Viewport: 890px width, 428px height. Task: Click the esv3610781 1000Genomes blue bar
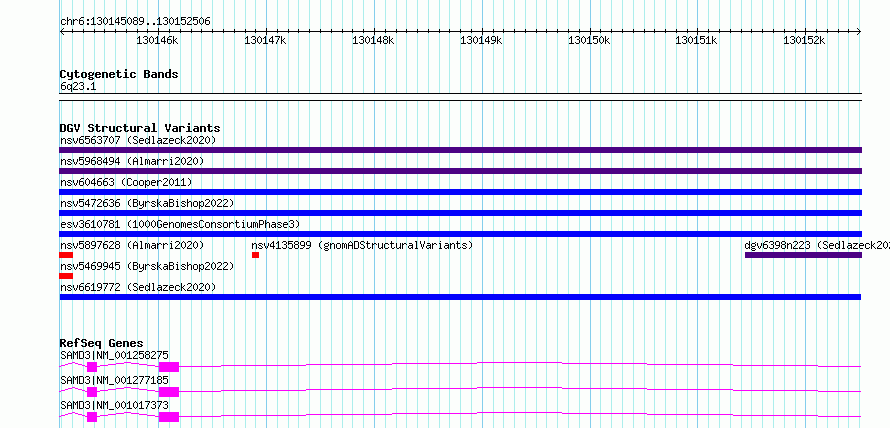click(x=460, y=234)
